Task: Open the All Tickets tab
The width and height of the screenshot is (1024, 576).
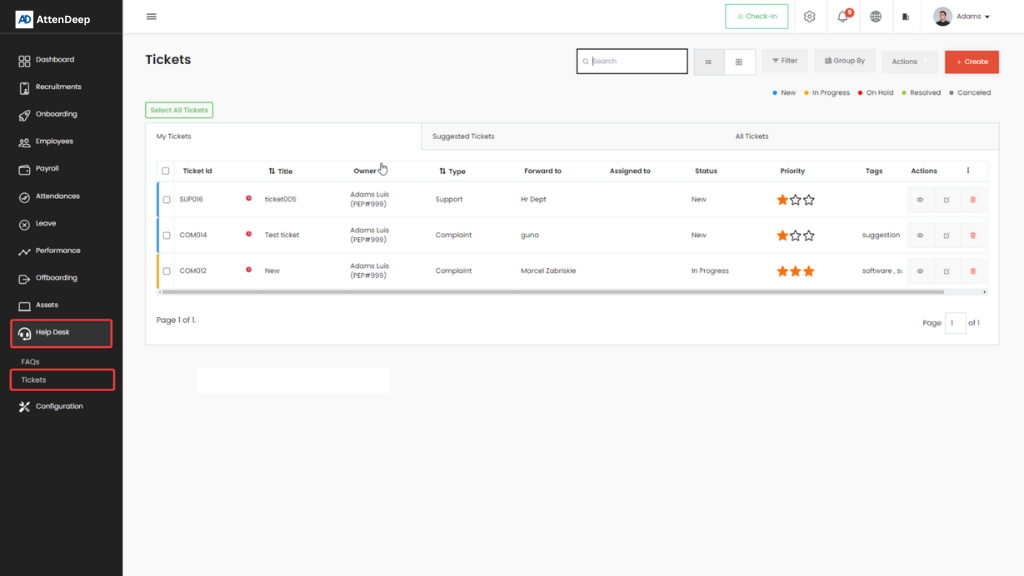Action: tap(751, 136)
